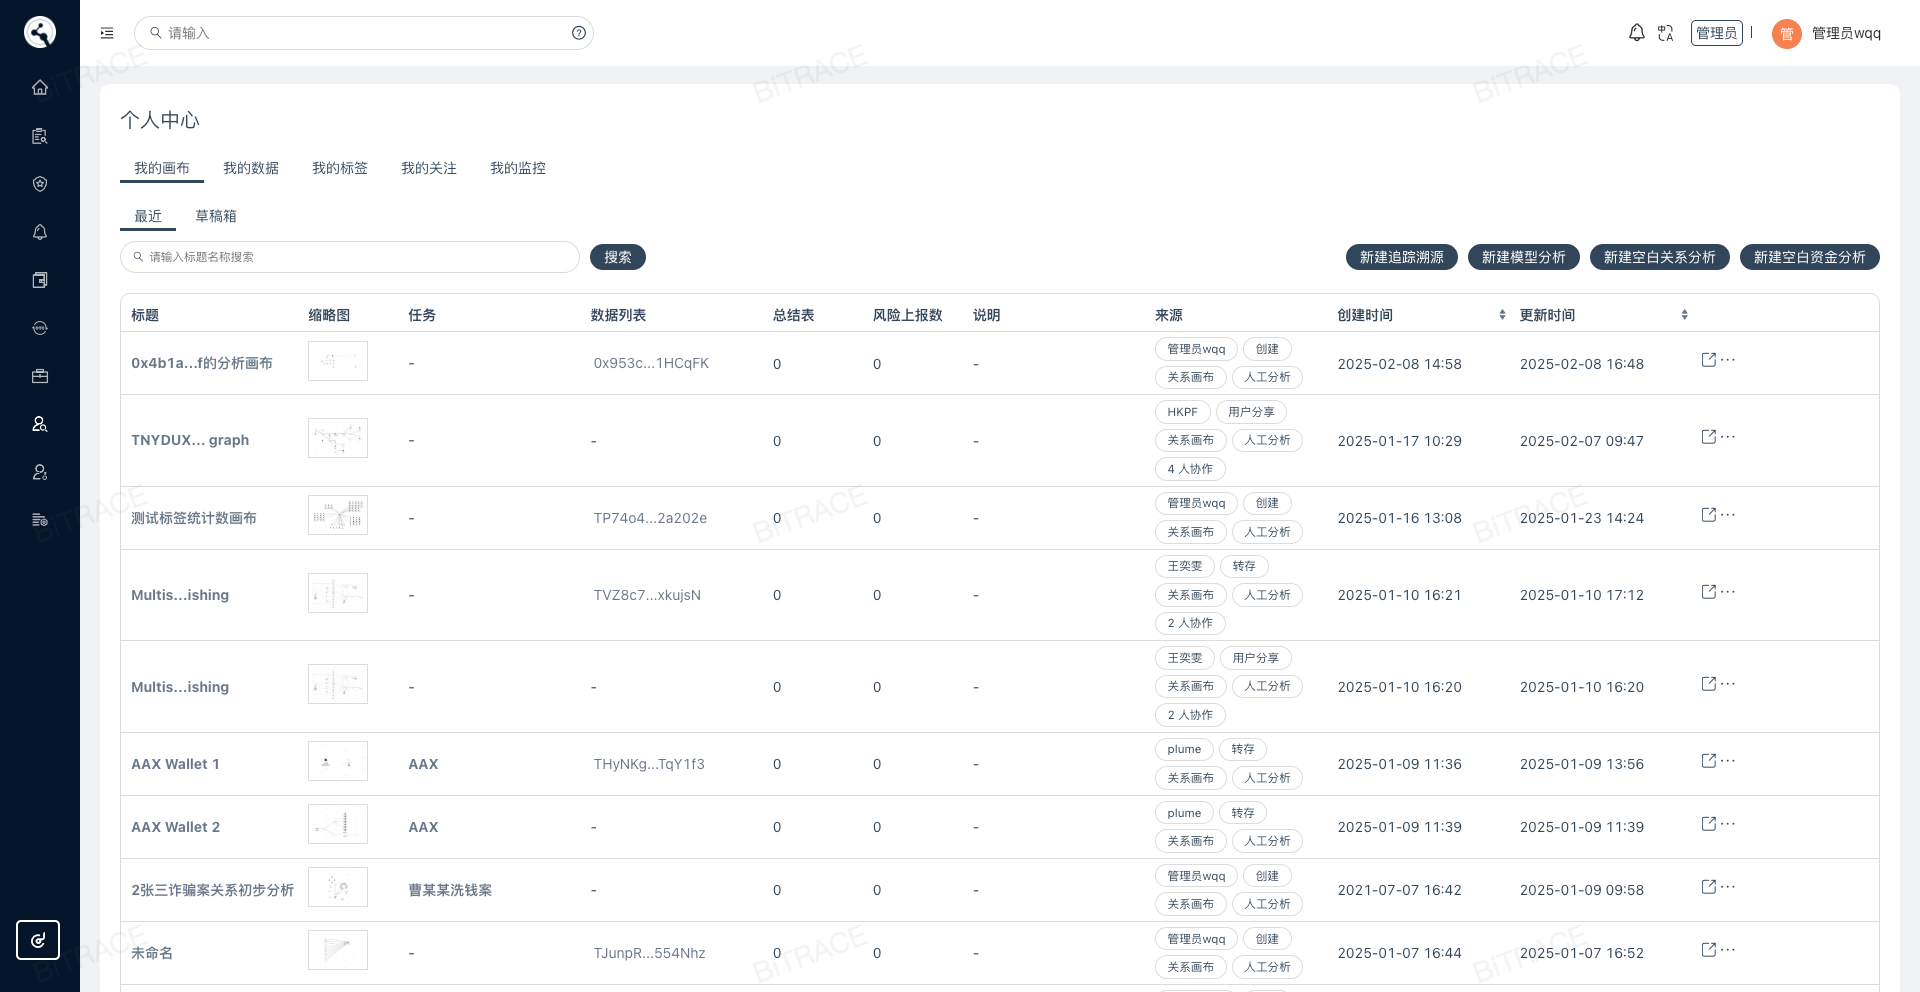Click the HKPF source tag

coord(1183,412)
